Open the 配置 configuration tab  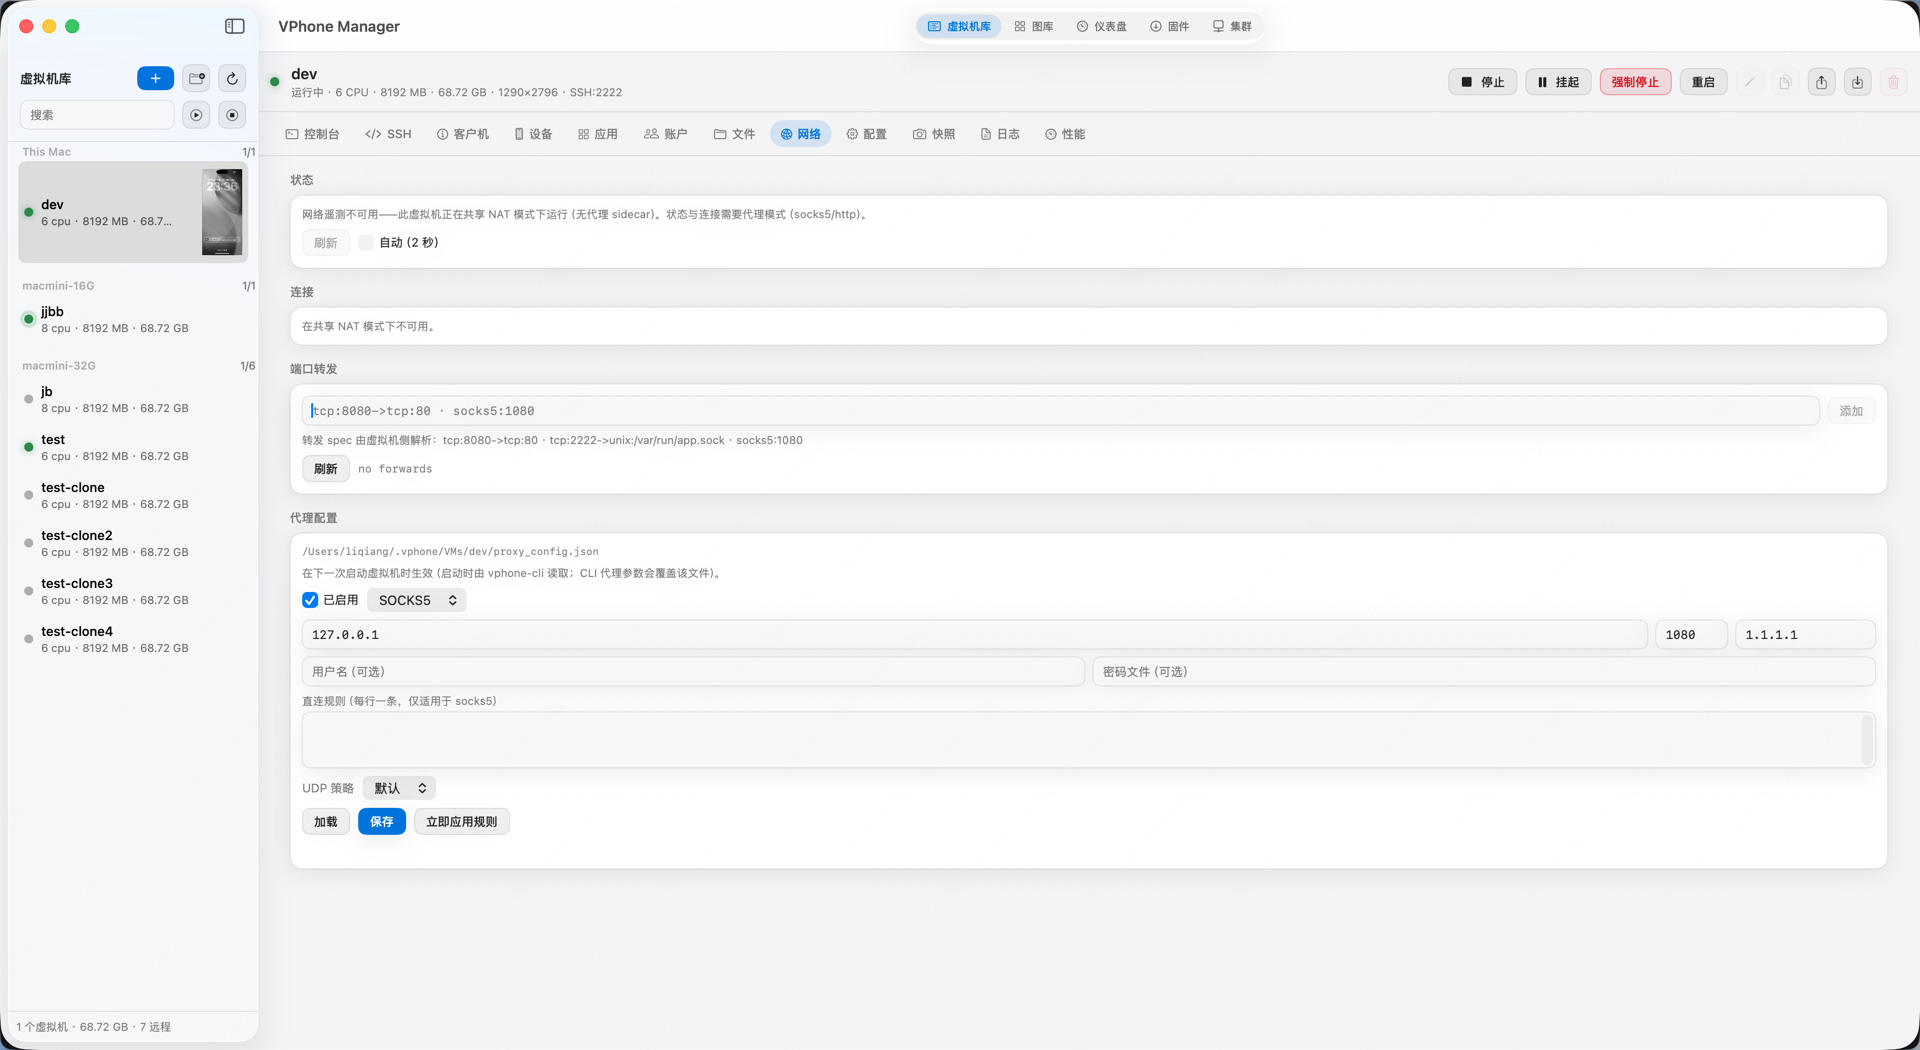pos(867,134)
